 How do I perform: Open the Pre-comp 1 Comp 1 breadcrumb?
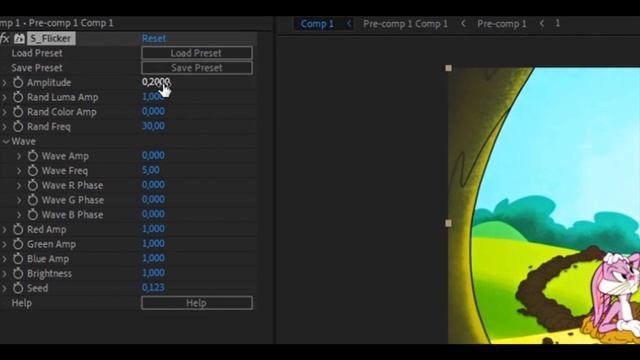(405, 24)
